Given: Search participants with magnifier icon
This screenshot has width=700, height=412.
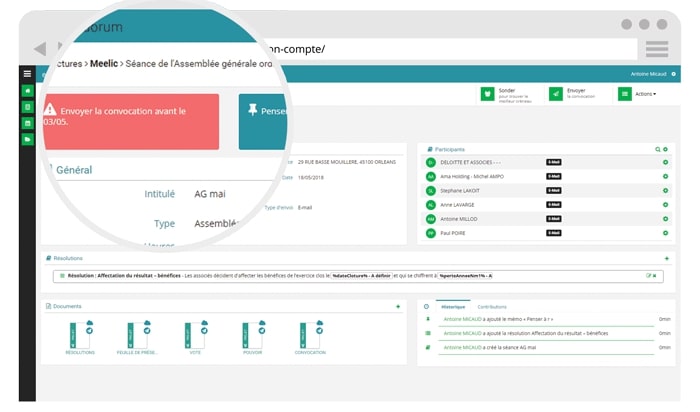Looking at the screenshot, I should click(657, 149).
